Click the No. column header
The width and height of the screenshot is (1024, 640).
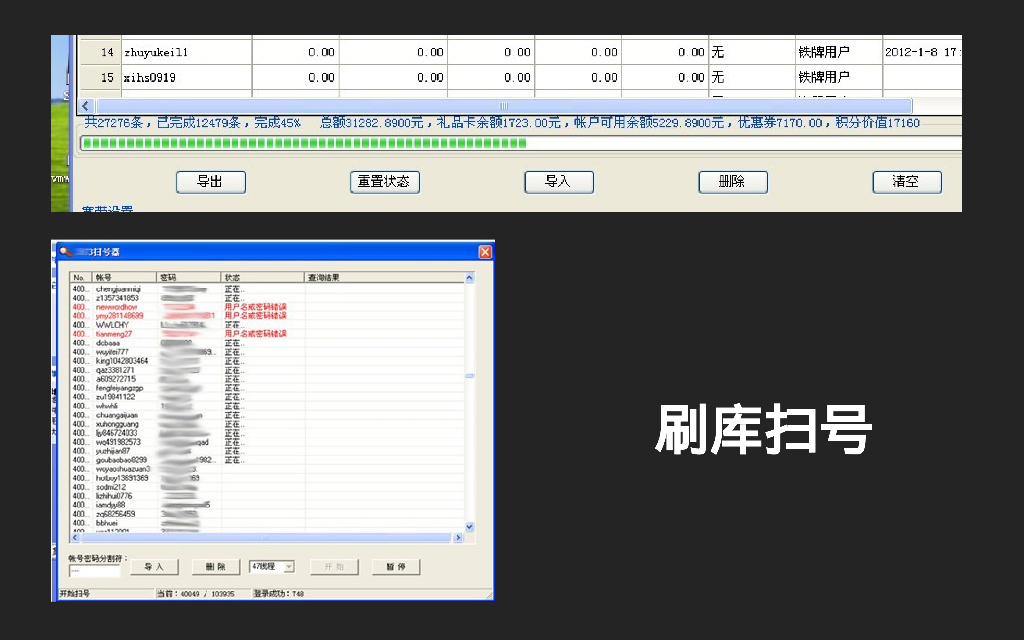pos(80,278)
